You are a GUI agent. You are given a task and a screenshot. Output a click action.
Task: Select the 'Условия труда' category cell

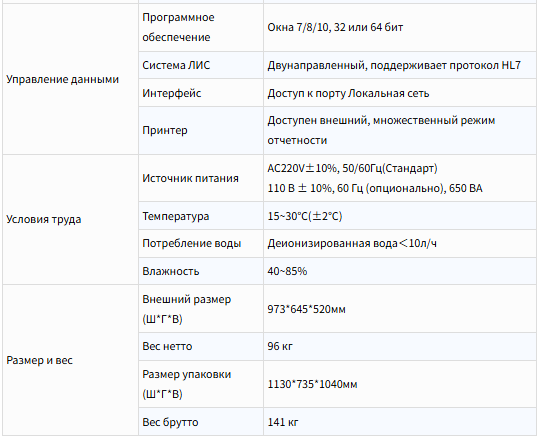point(70,219)
